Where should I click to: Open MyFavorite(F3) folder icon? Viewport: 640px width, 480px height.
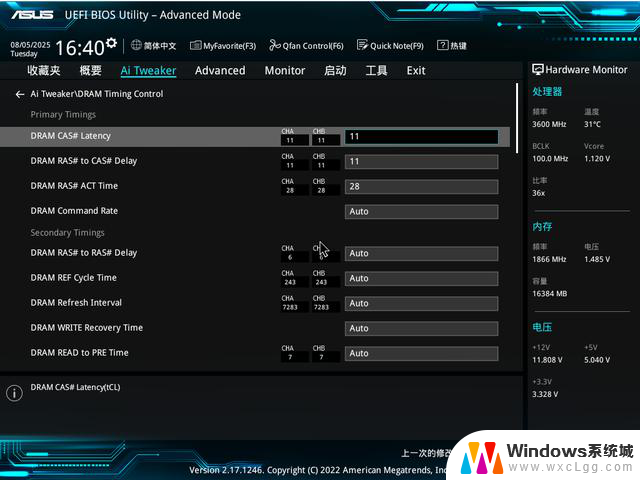pos(196,45)
